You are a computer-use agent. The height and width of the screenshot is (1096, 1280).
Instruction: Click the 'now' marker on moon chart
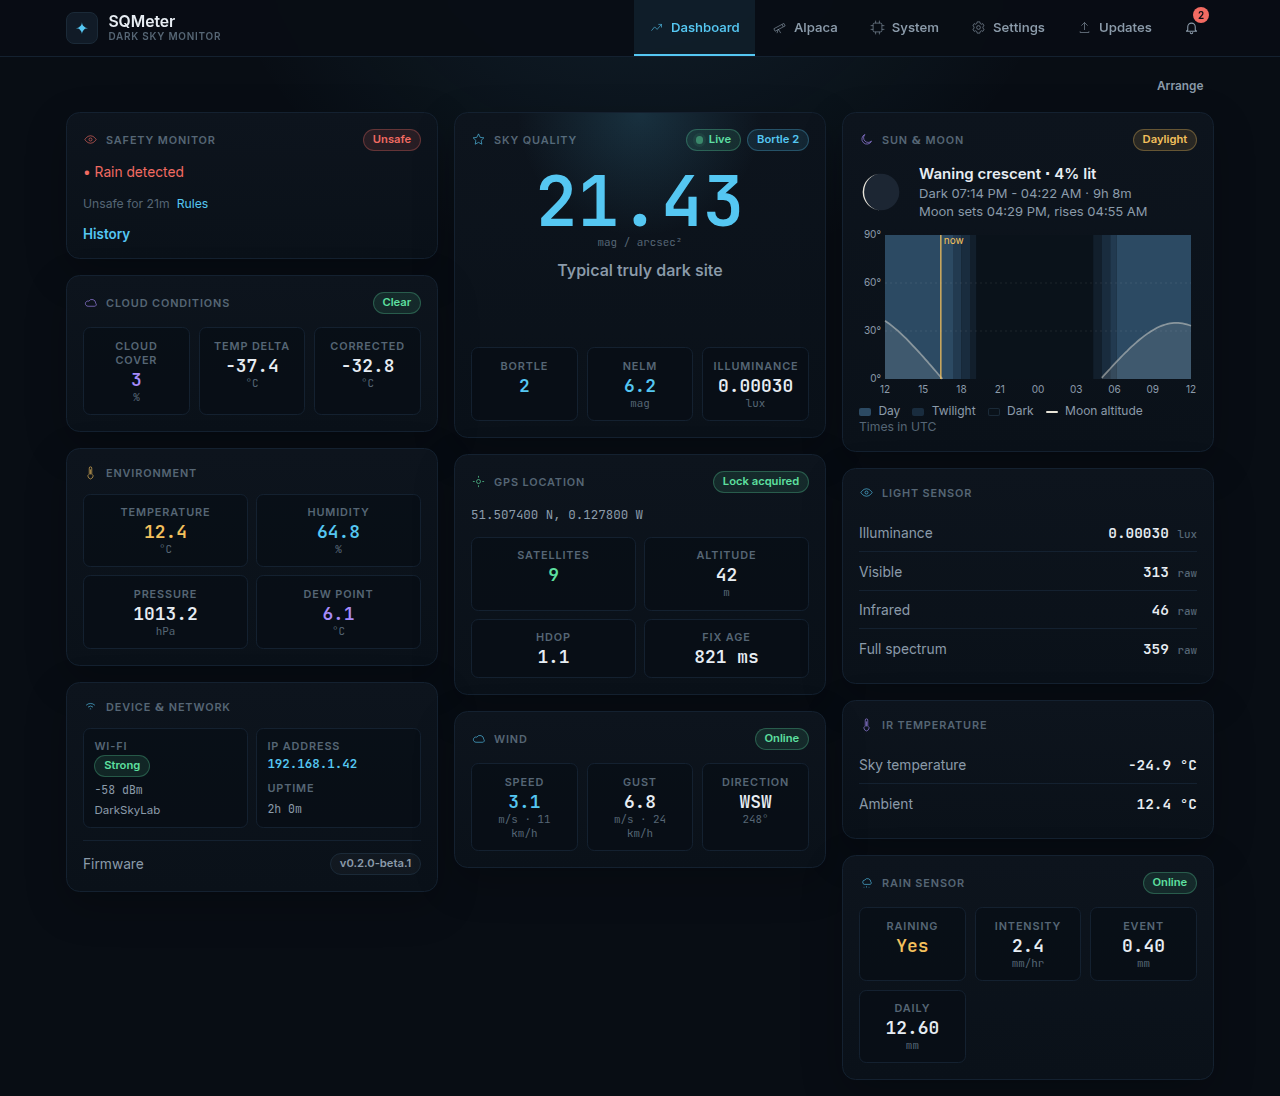click(953, 241)
